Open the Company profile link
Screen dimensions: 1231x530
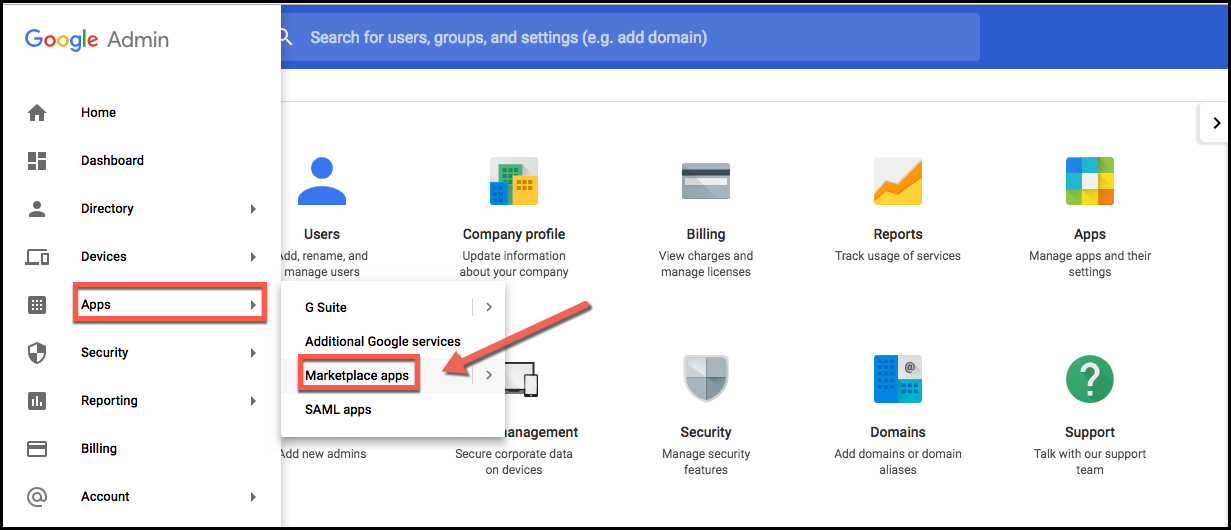[x=514, y=234]
